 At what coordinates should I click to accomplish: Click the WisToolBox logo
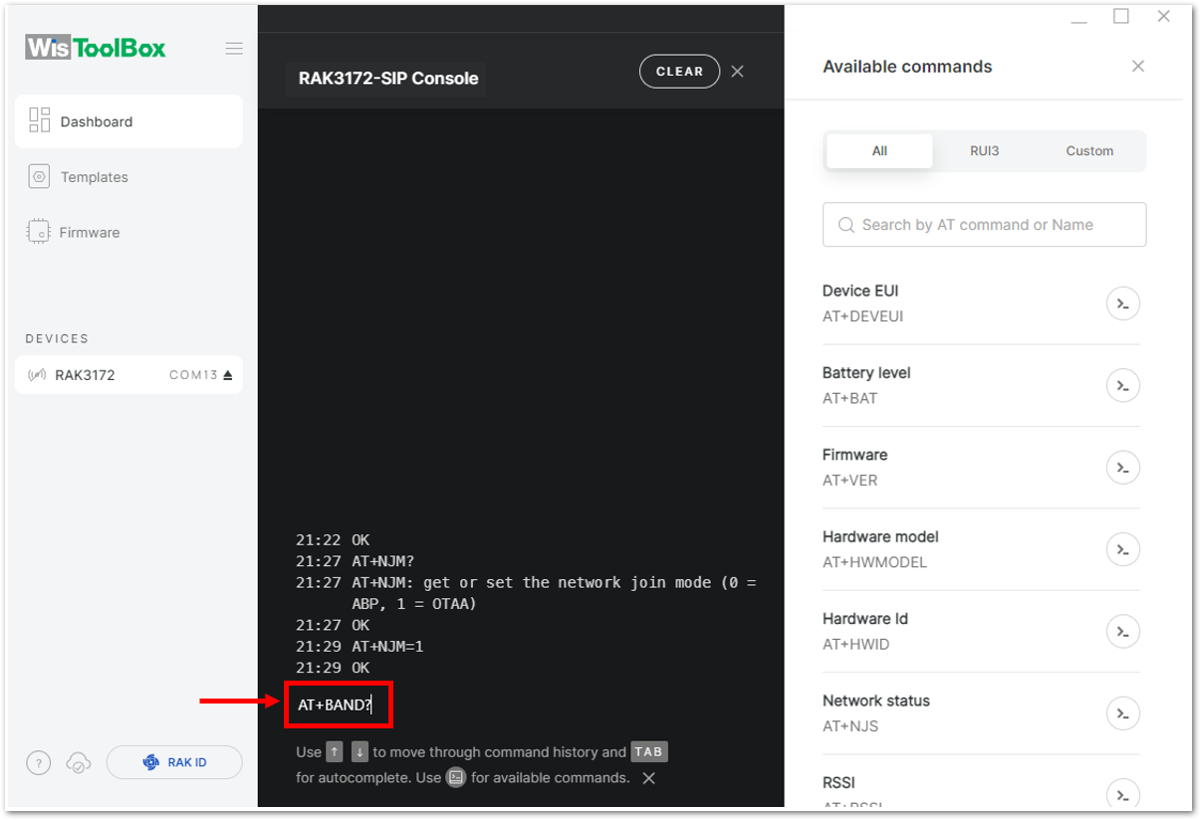96,47
